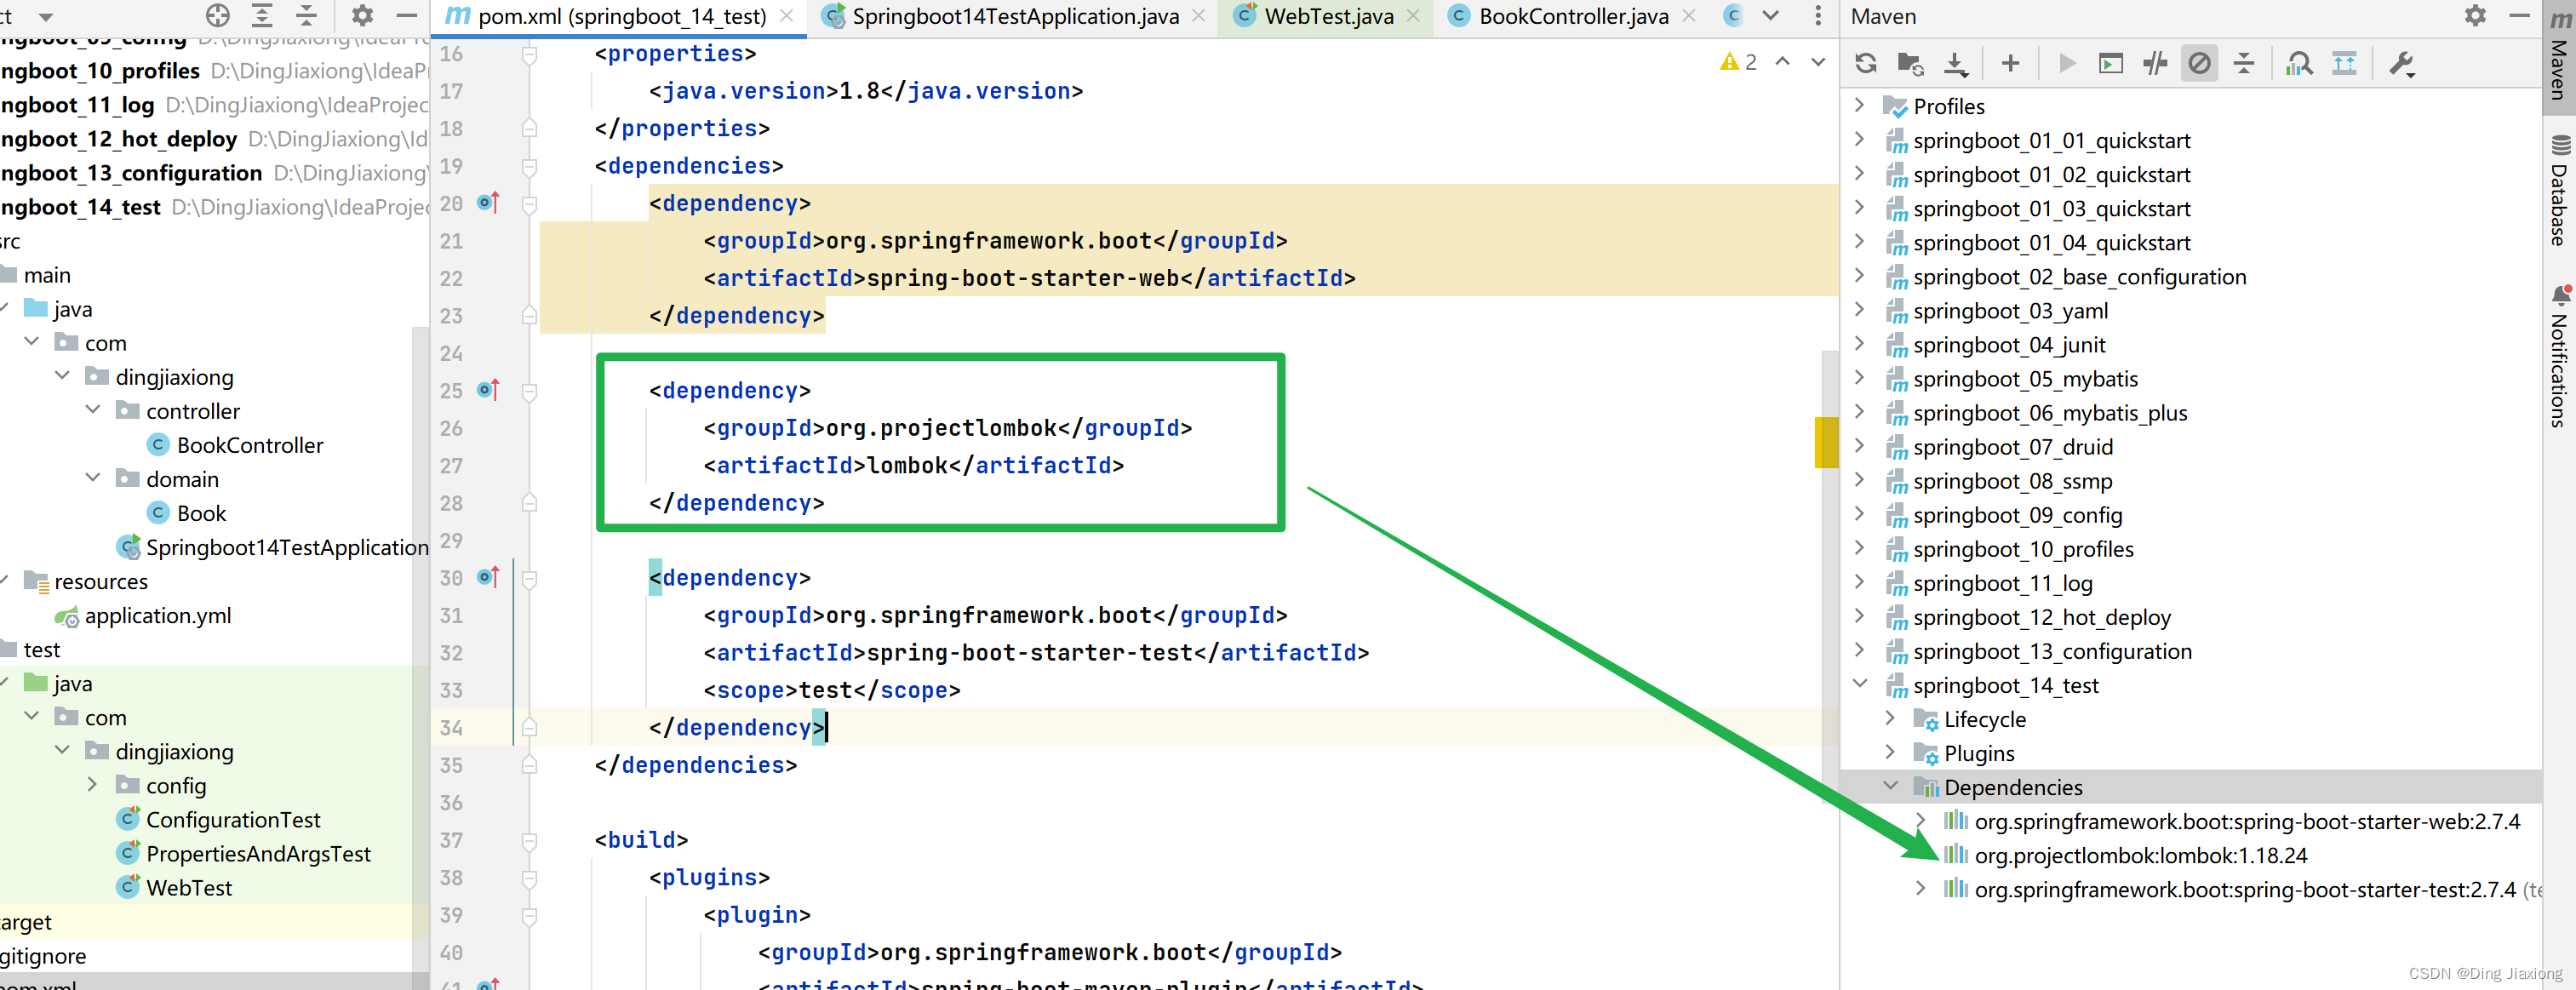
Task: Open Project view dropdown arrow
Action: point(45,16)
